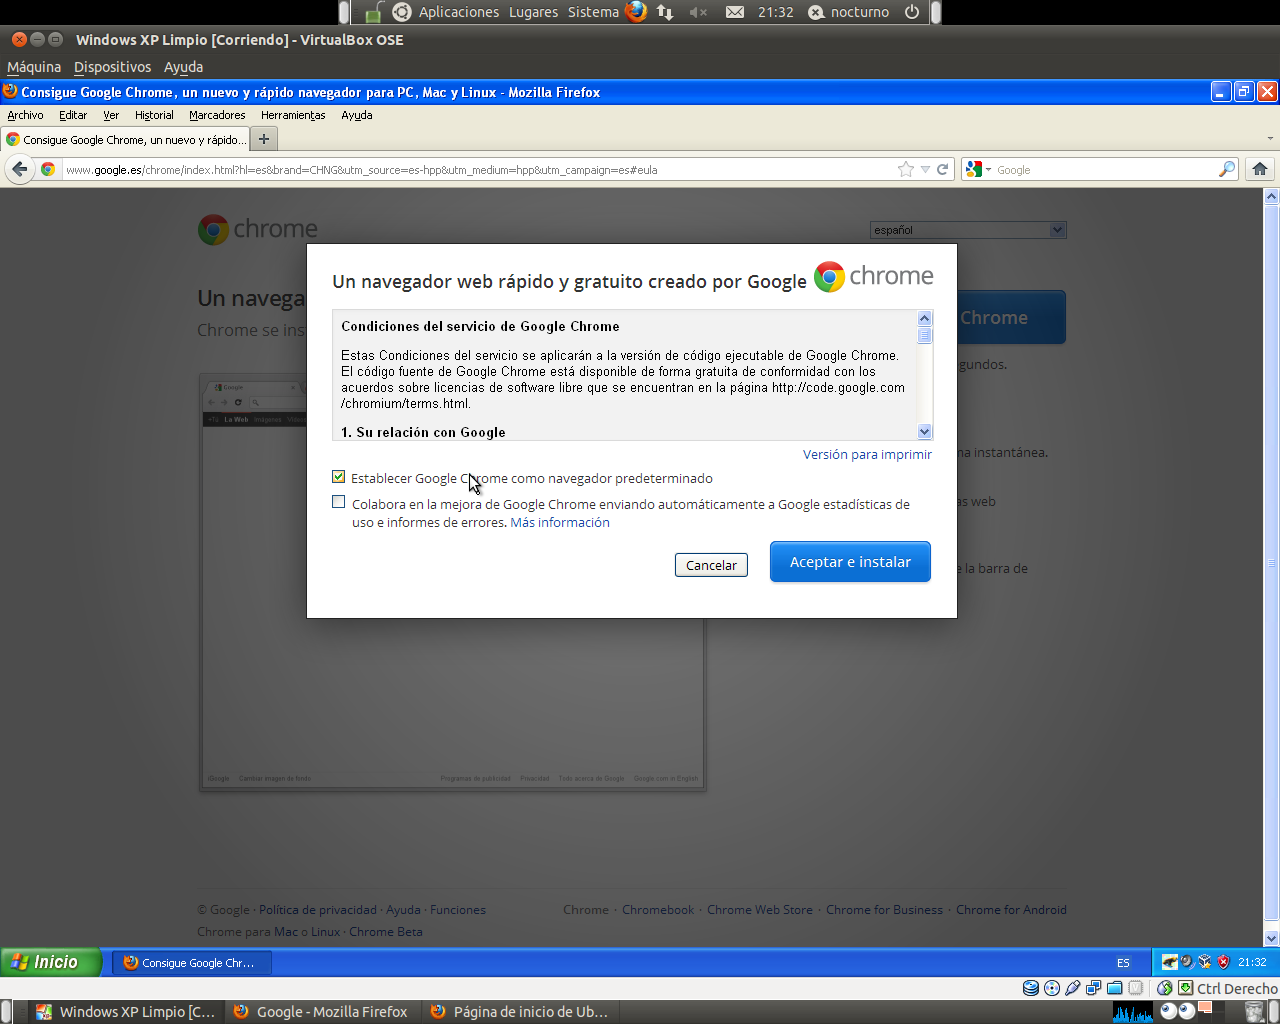Open the Herramientas menu
Screen dimensions: 1280x1024
[x=293, y=115]
